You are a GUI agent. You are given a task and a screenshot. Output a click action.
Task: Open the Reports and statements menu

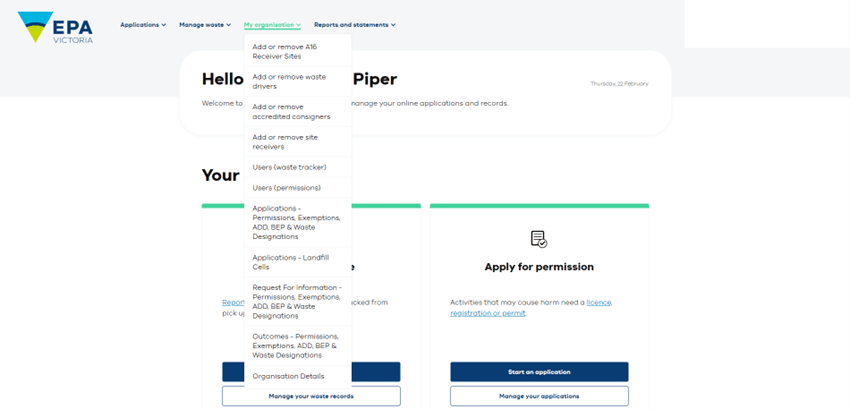point(355,25)
